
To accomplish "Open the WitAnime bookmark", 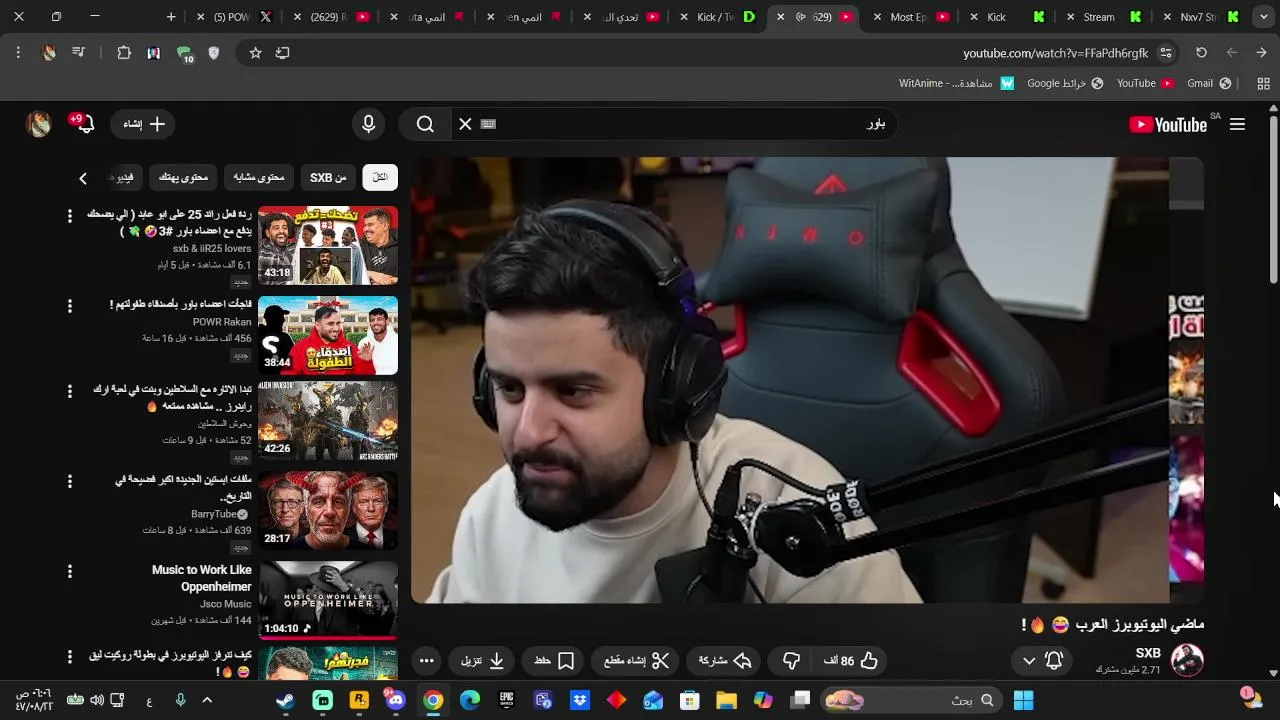I will (956, 83).
